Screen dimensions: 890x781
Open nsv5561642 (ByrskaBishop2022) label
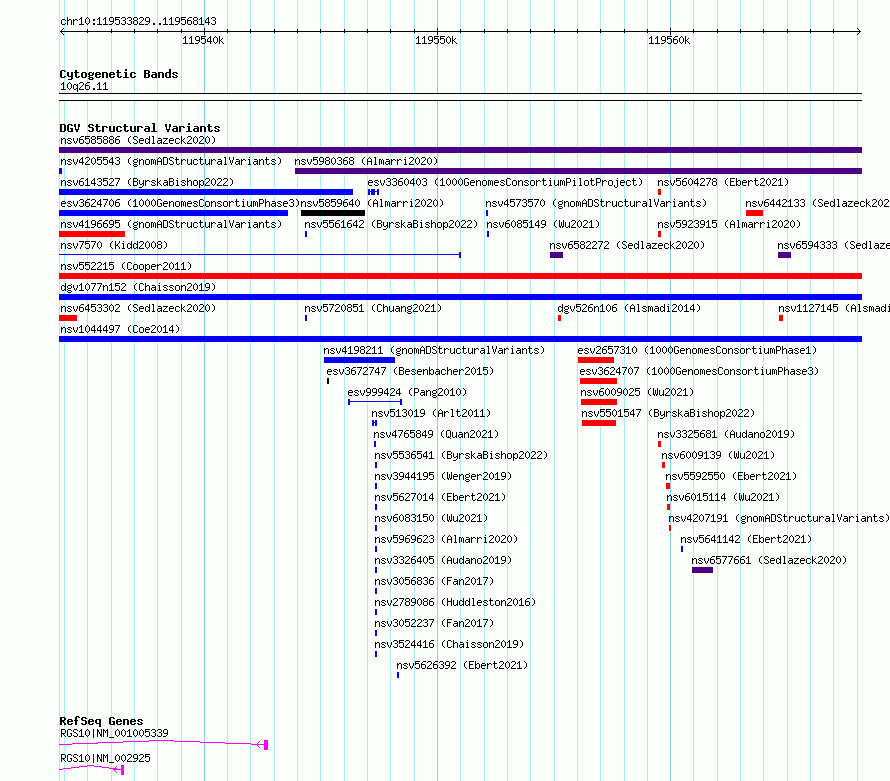[391, 224]
